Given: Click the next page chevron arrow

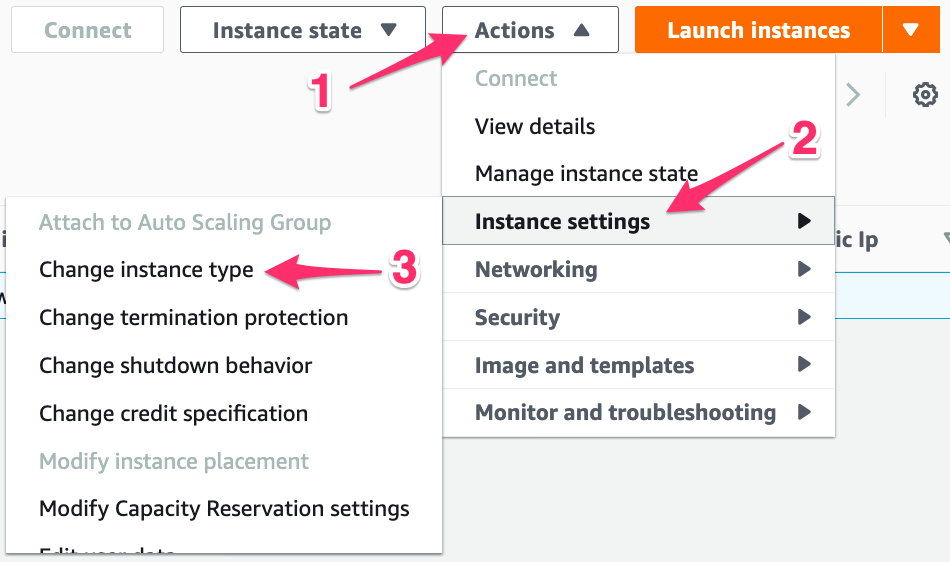Looking at the screenshot, I should 853,95.
